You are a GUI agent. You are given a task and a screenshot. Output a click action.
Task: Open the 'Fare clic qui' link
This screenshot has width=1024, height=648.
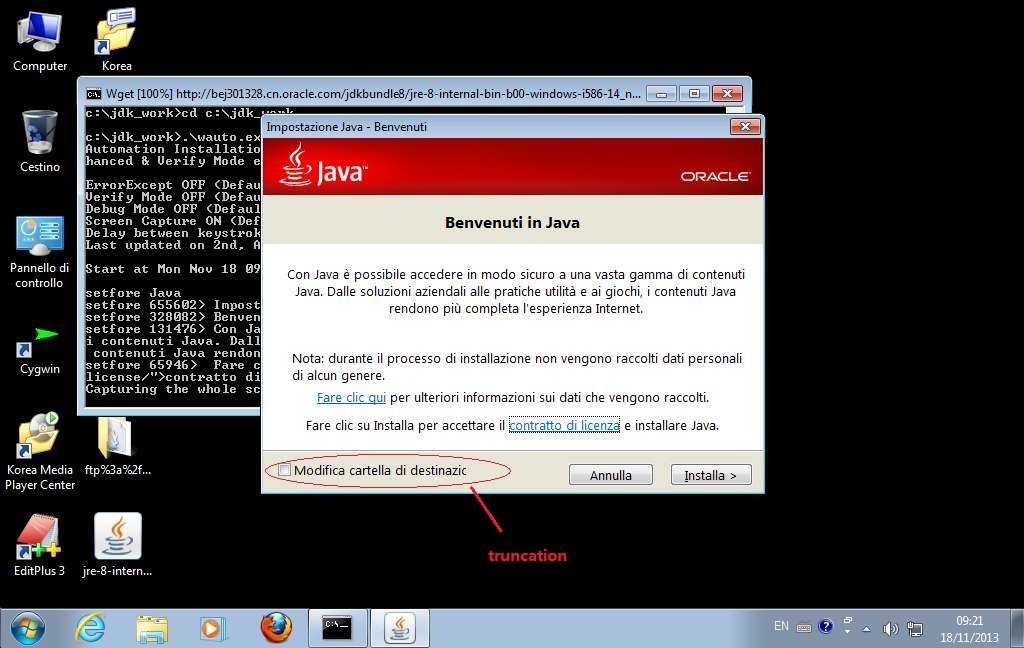click(351, 398)
